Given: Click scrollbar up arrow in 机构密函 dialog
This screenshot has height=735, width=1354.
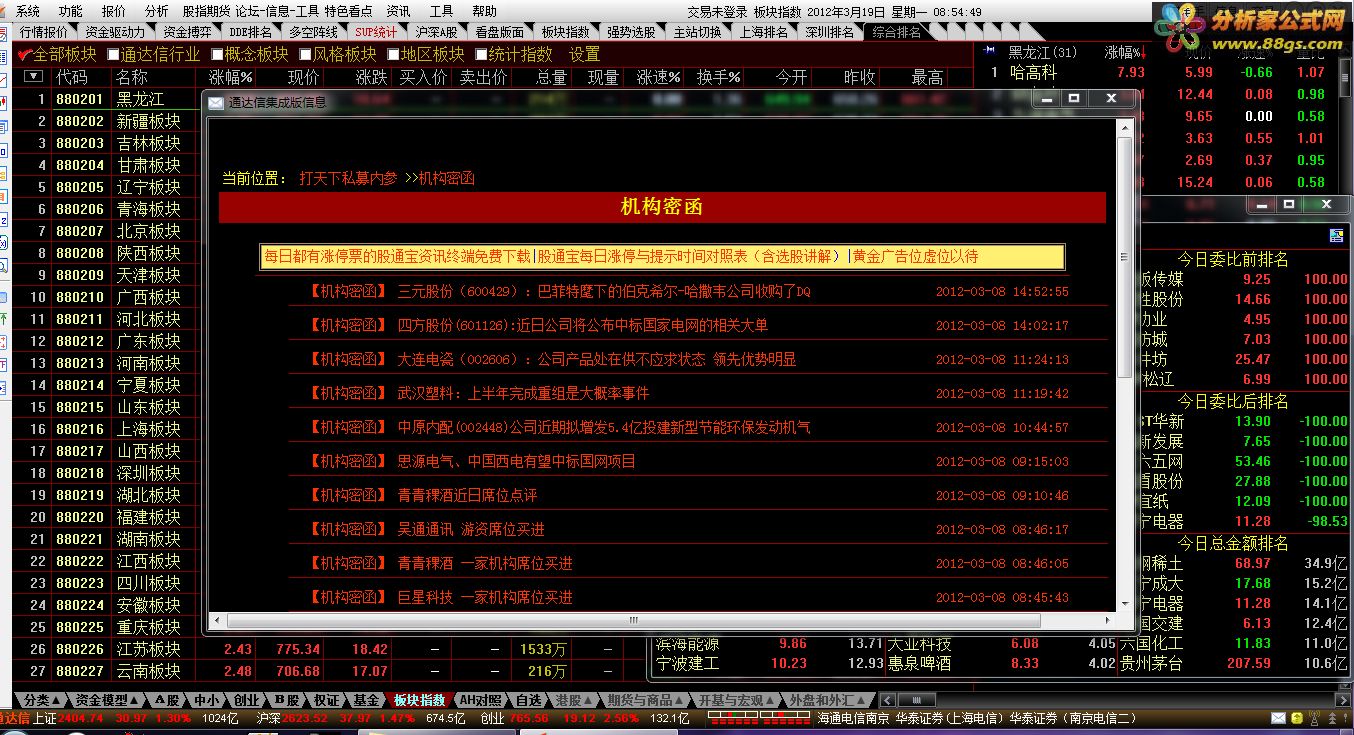Looking at the screenshot, I should click(1124, 127).
